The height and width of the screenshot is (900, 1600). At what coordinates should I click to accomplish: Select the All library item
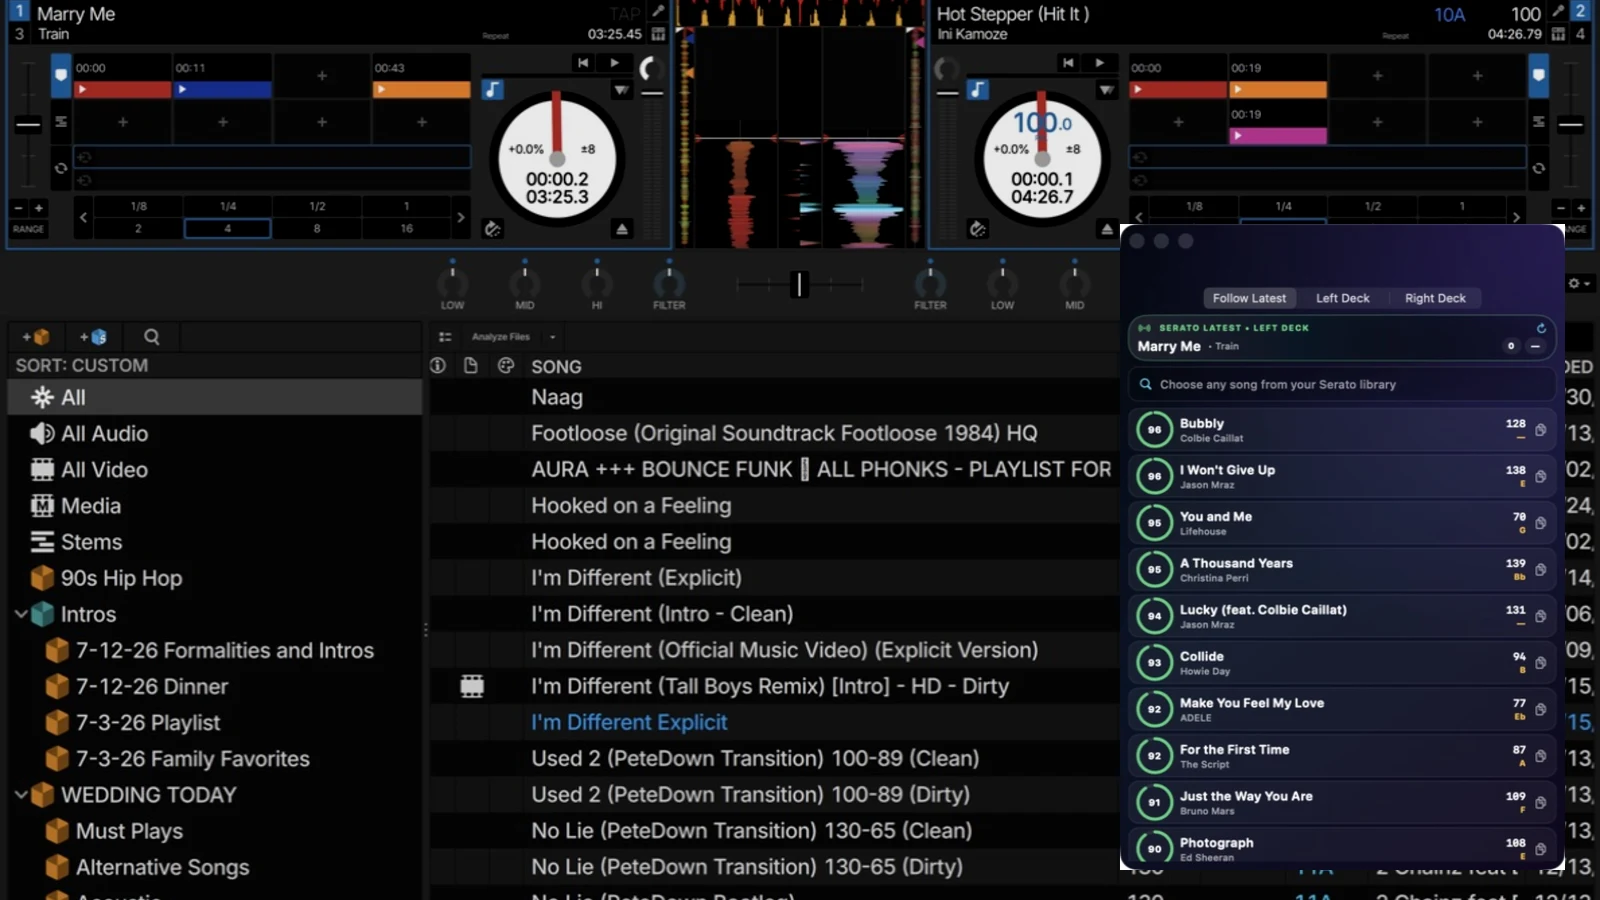215,397
